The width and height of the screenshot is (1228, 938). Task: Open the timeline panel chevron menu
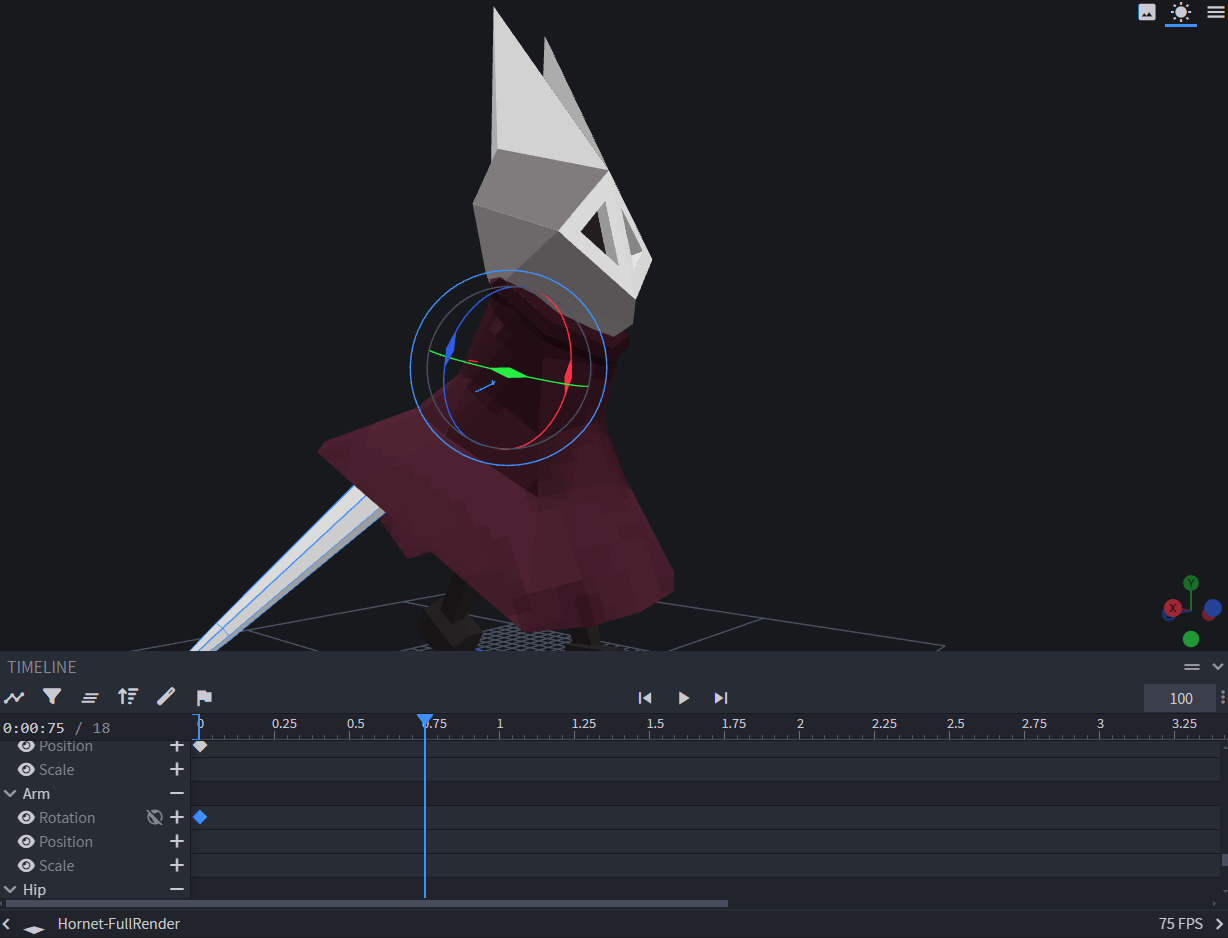point(1218,667)
